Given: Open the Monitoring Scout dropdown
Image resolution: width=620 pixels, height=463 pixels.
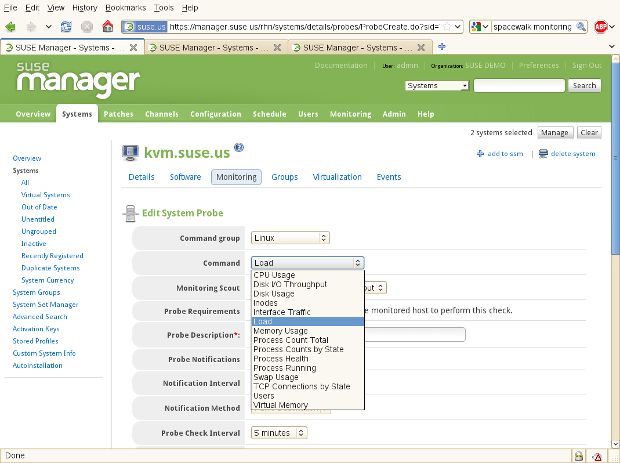Looking at the screenshot, I should point(376,287).
